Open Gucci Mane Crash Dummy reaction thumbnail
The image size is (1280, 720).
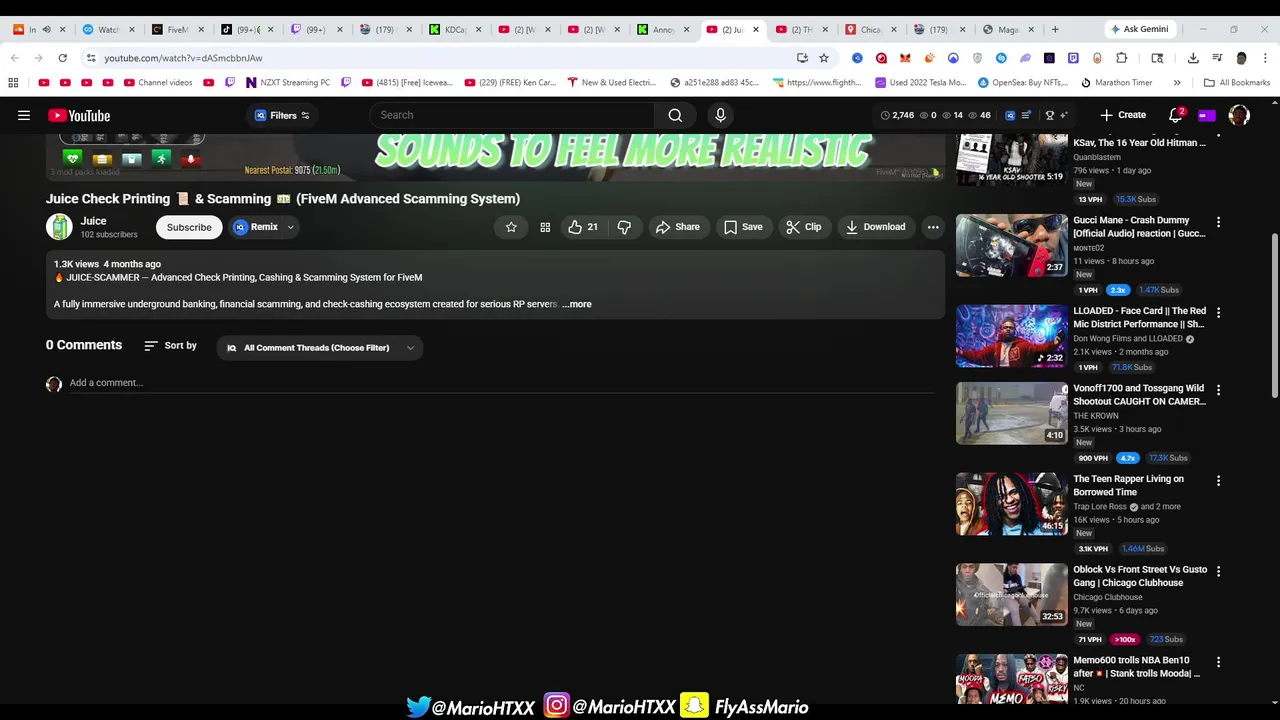1011,245
